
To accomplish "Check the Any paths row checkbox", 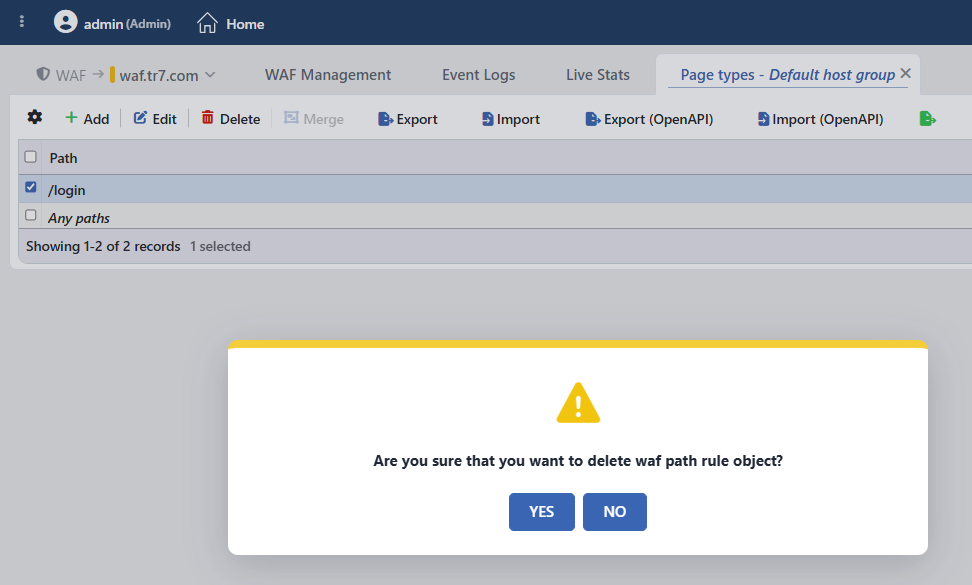I will point(30,215).
